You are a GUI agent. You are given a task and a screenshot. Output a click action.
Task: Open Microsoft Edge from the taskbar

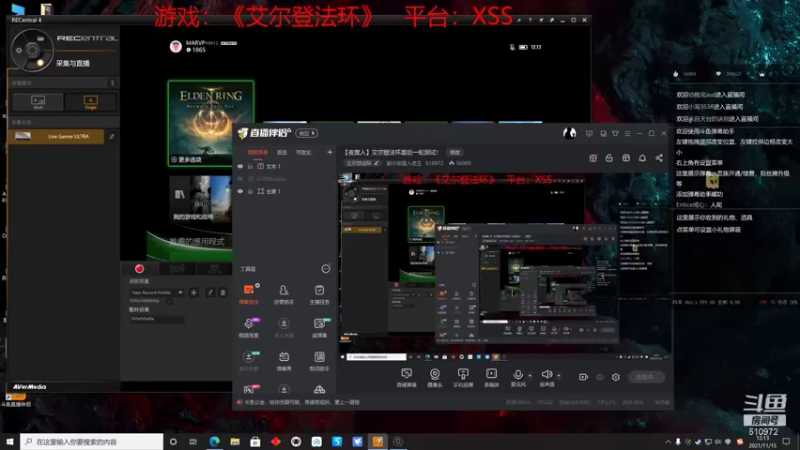click(214, 442)
